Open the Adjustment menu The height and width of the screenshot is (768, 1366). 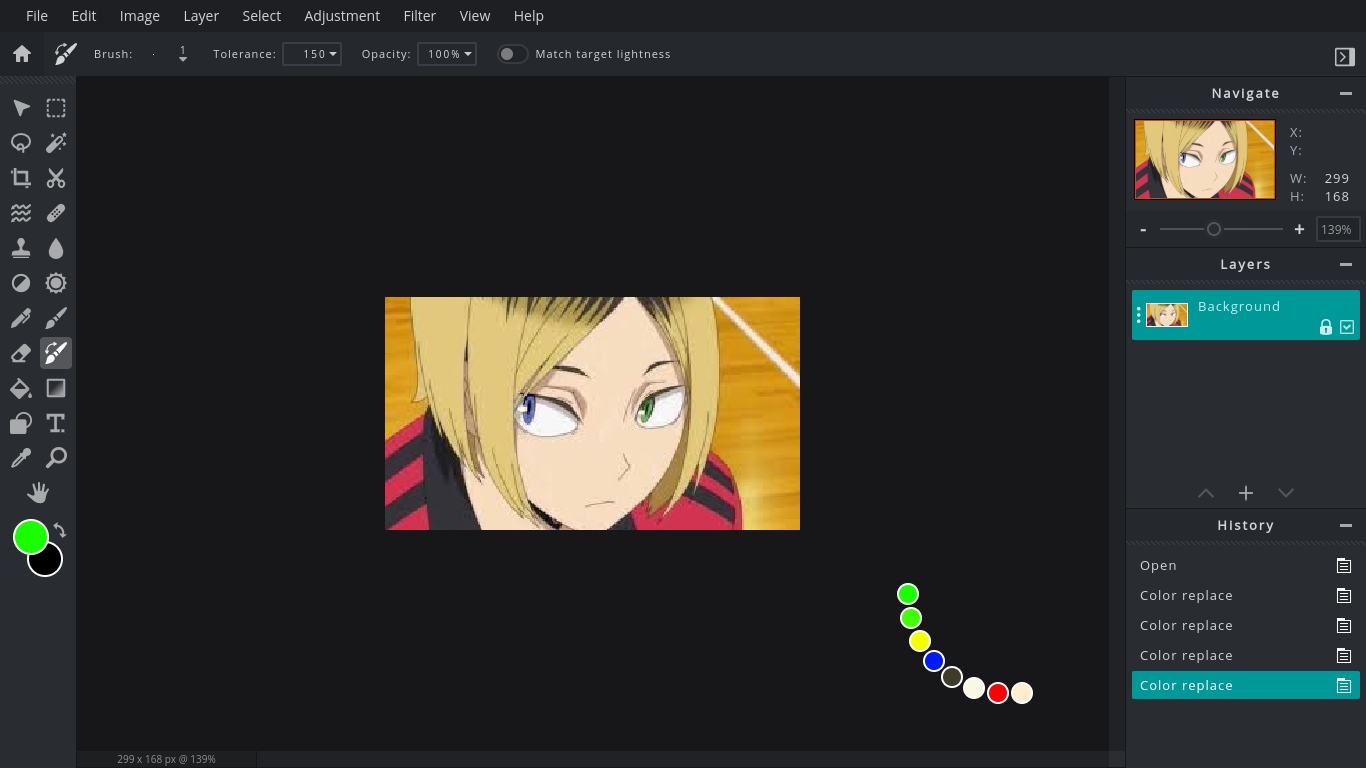tap(342, 16)
